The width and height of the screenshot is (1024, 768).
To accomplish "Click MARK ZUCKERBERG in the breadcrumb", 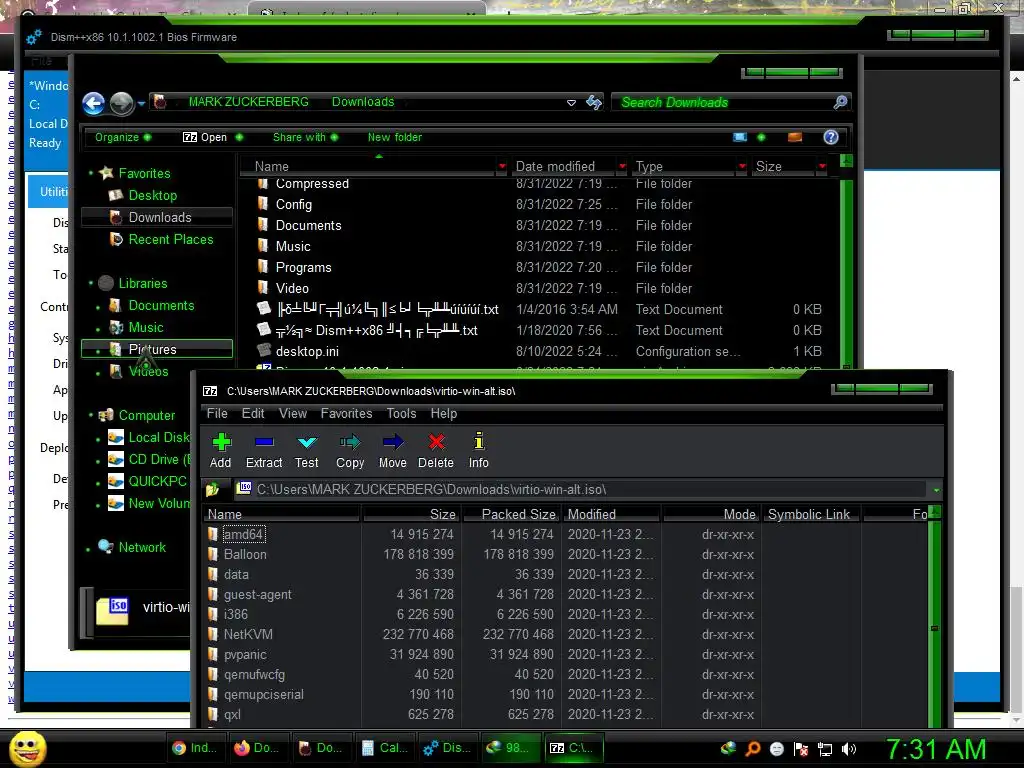I will [x=248, y=102].
